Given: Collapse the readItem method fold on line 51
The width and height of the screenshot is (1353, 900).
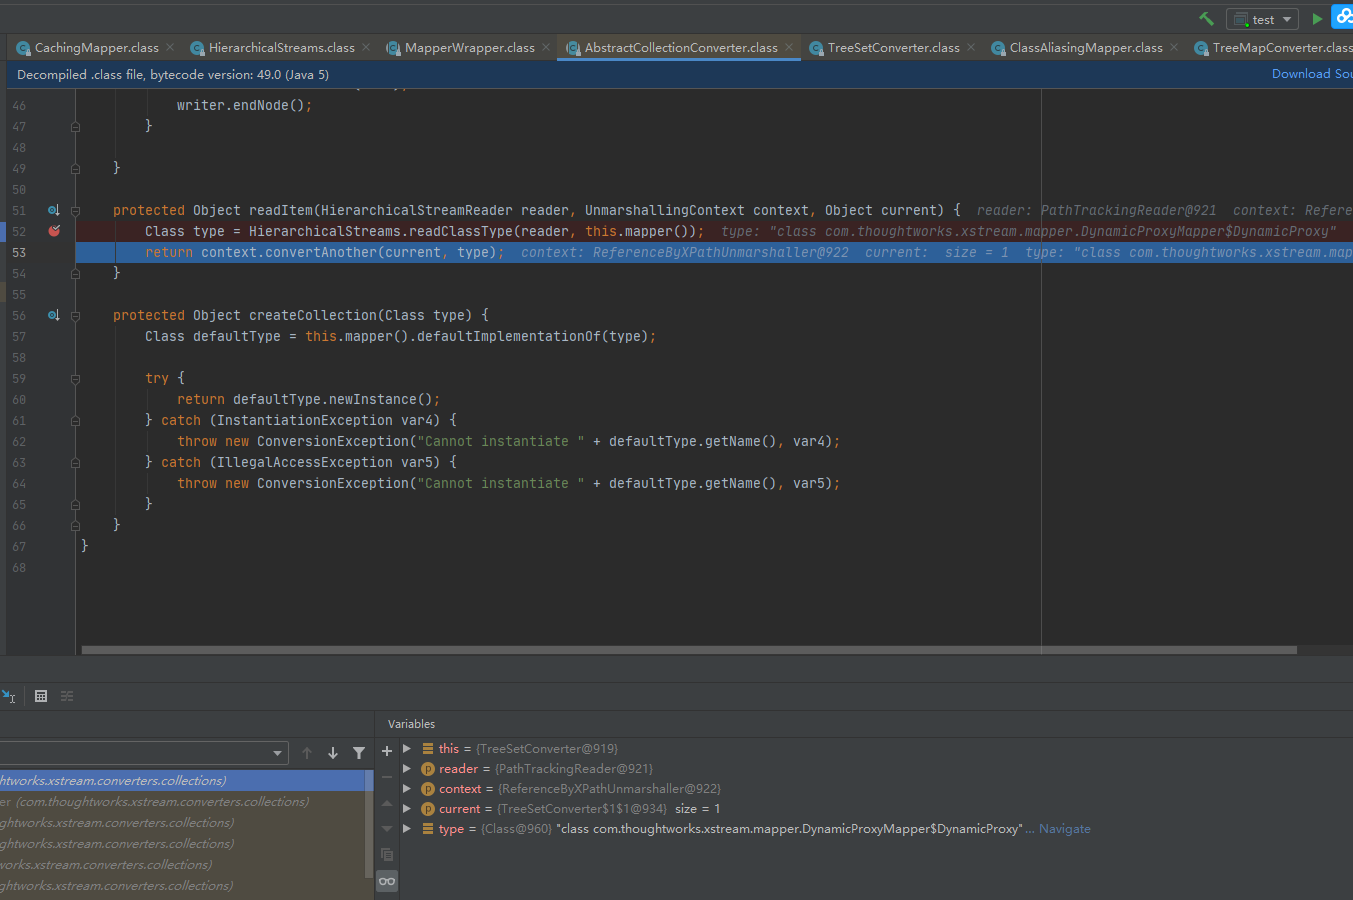Looking at the screenshot, I should (x=75, y=210).
